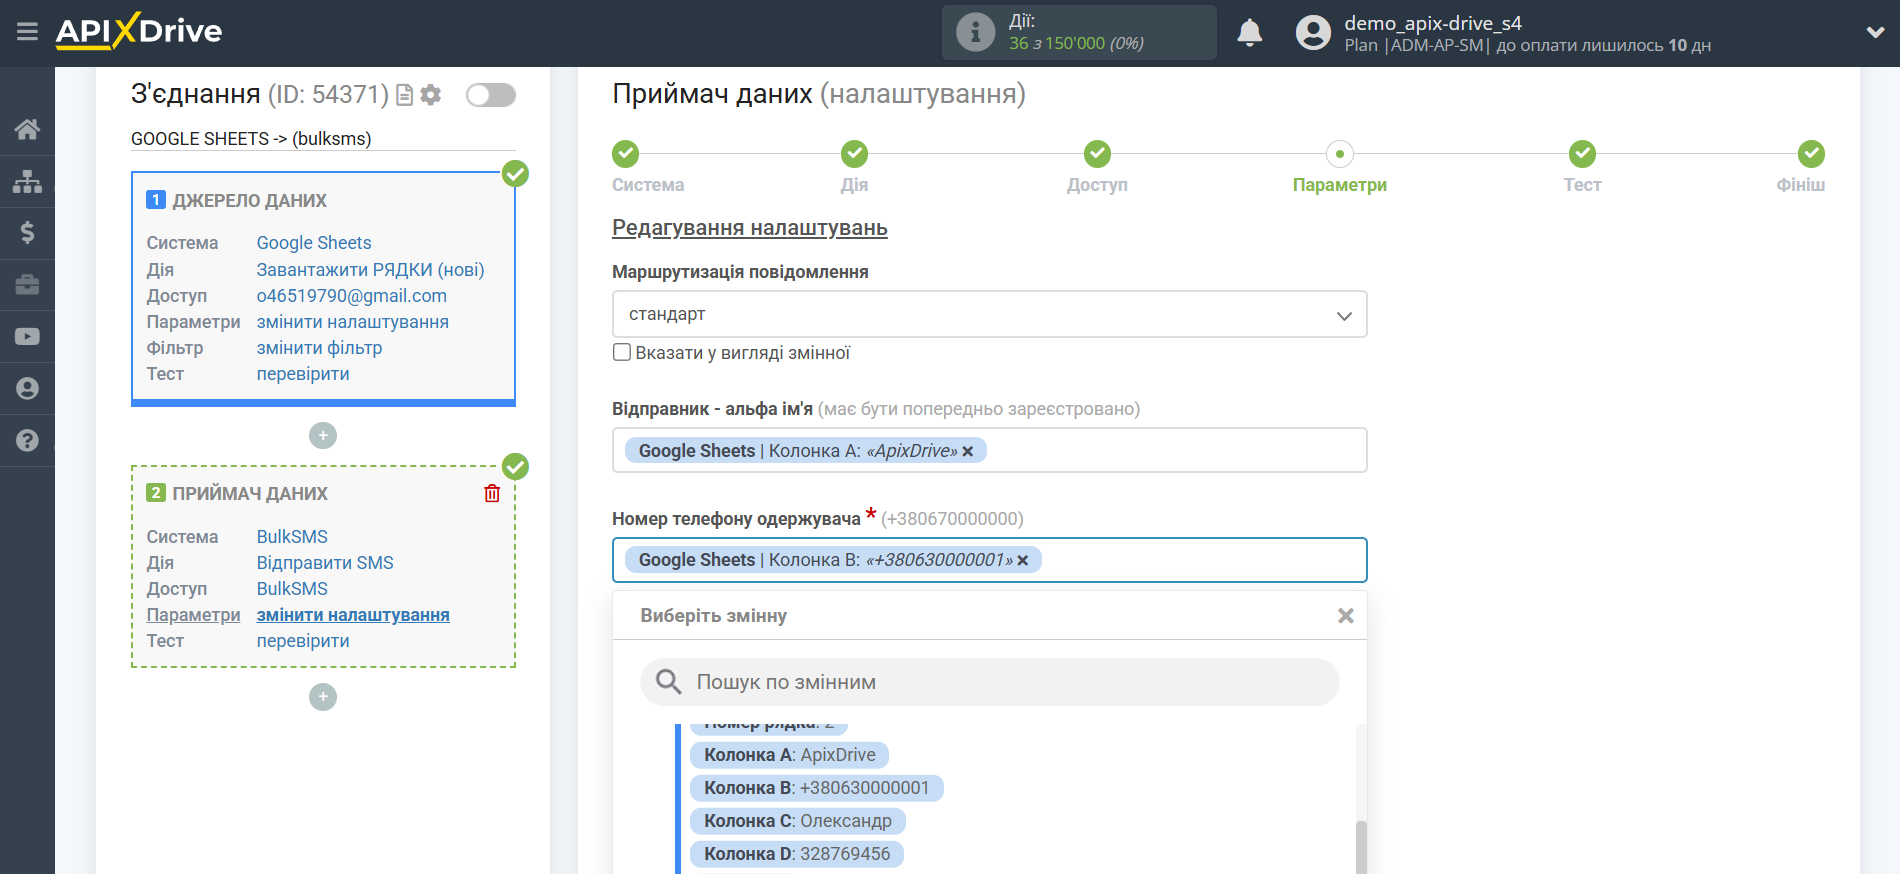Remove the Колонка B phone tag
Screen dimensions: 1900x874
[1023, 561]
